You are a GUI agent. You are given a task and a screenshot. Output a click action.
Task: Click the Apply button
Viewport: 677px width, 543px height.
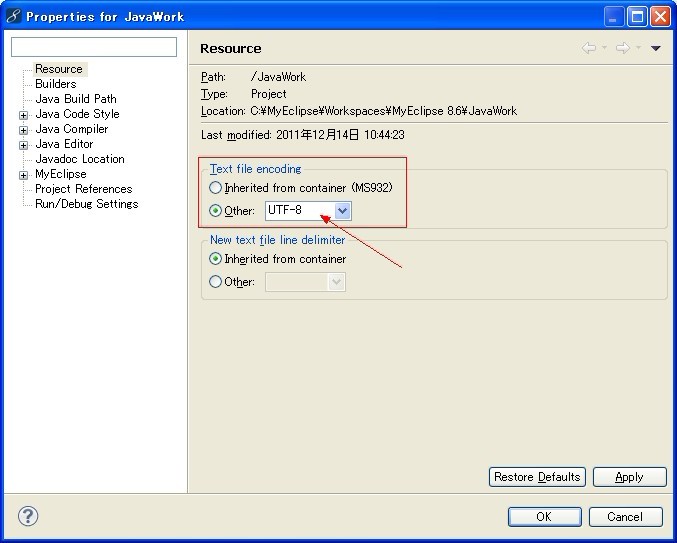pos(630,477)
